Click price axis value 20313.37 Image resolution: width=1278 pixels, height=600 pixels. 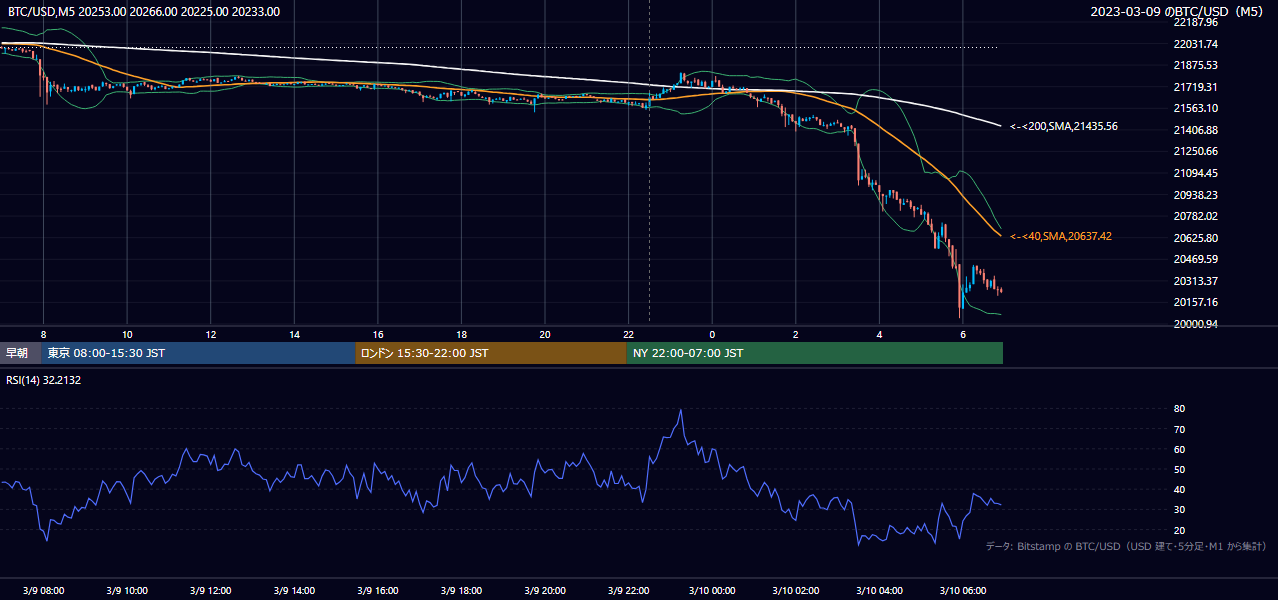click(1195, 281)
